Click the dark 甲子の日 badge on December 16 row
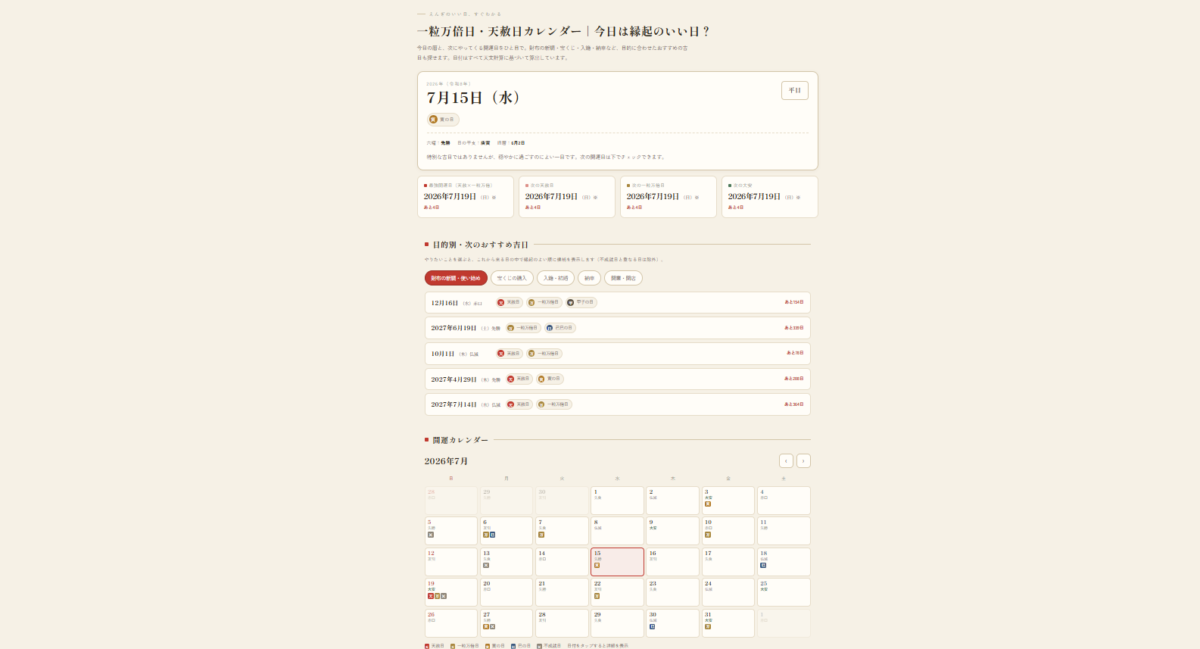1200x649 pixels. tap(581, 302)
